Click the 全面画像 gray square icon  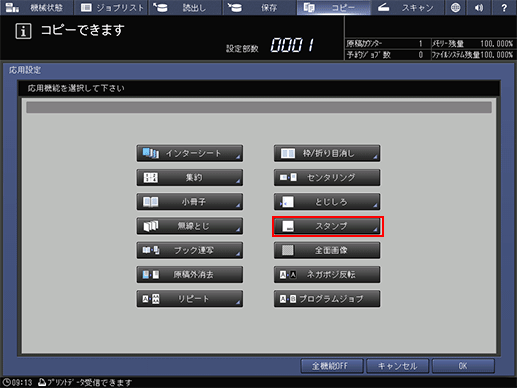pyautogui.click(x=288, y=250)
